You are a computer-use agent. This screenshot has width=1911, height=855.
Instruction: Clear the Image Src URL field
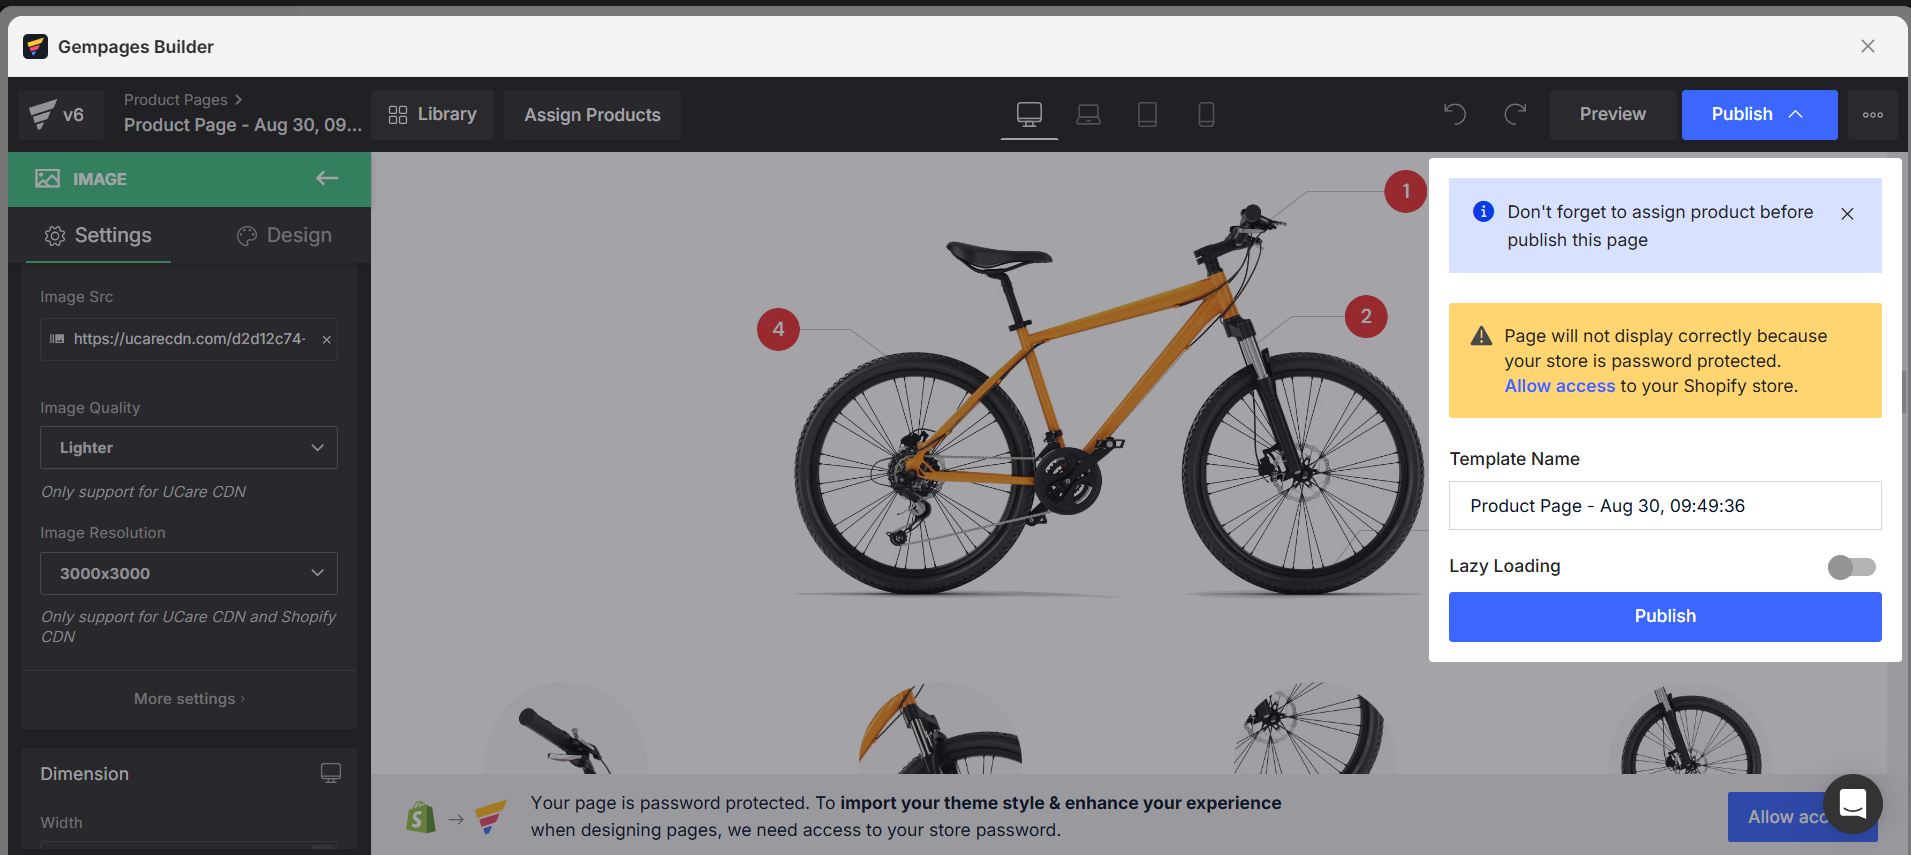[x=326, y=340]
